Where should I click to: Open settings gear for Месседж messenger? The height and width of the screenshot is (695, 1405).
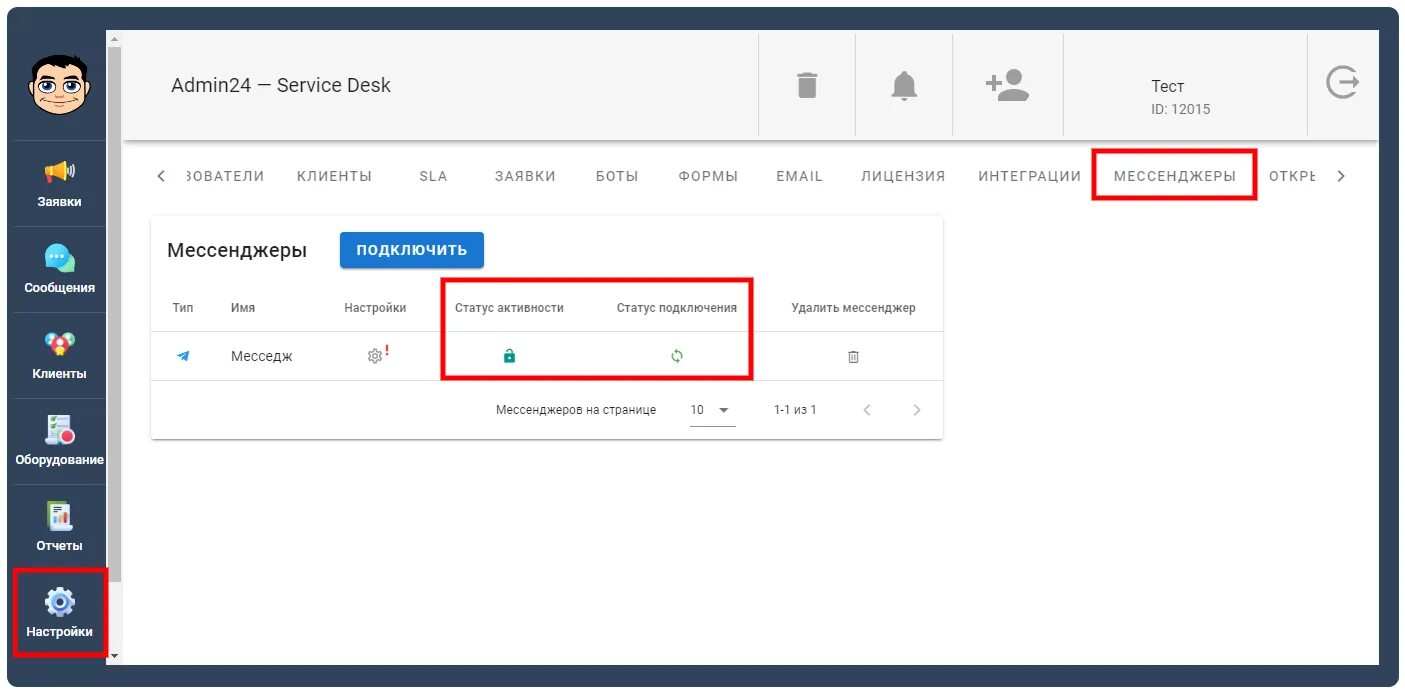pyautogui.click(x=375, y=356)
